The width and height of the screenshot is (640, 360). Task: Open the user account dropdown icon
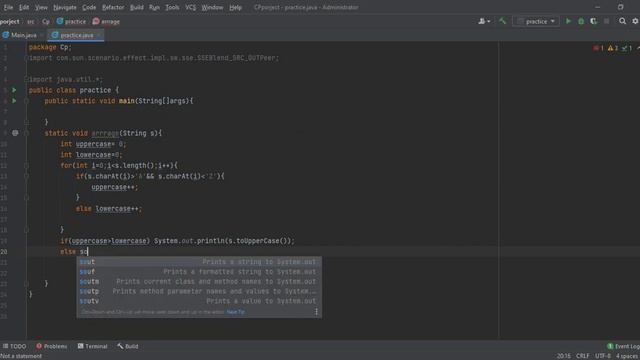(x=484, y=21)
